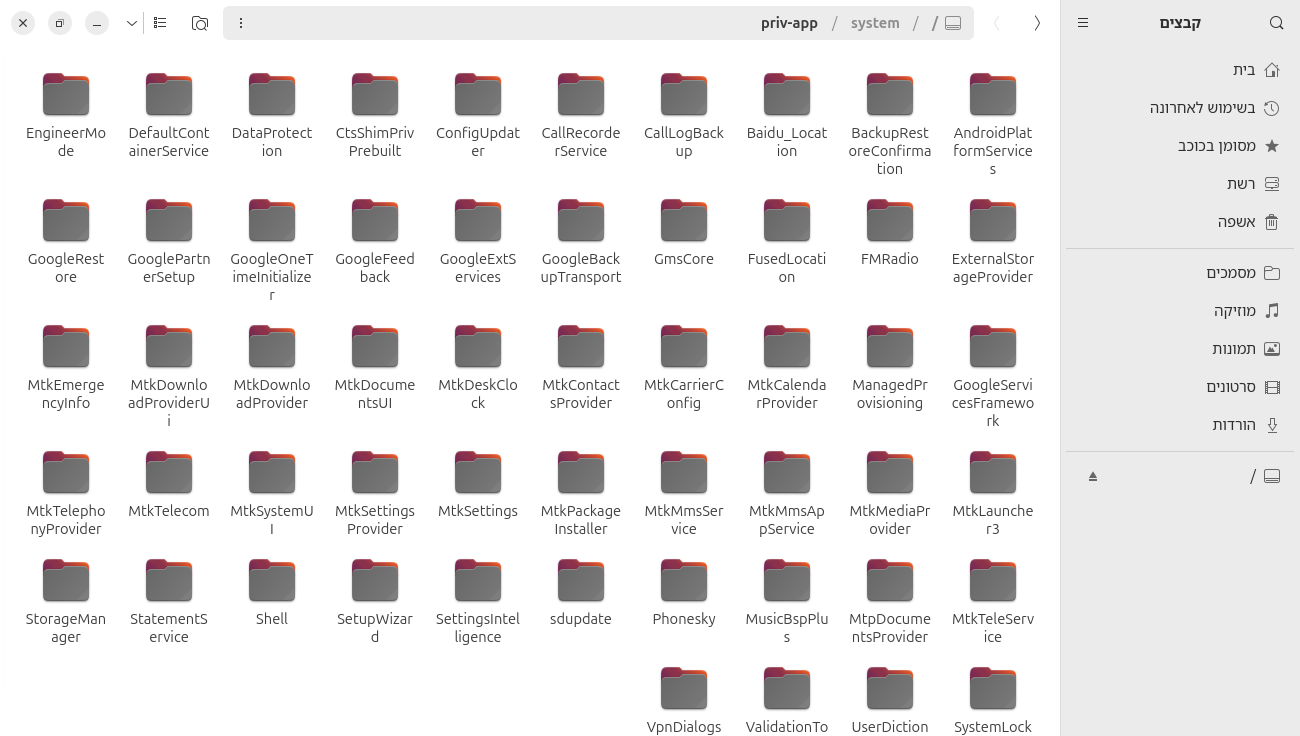This screenshot has height=736, width=1300.
Task: Select the DefaultContainerService folder
Action: [169, 116]
